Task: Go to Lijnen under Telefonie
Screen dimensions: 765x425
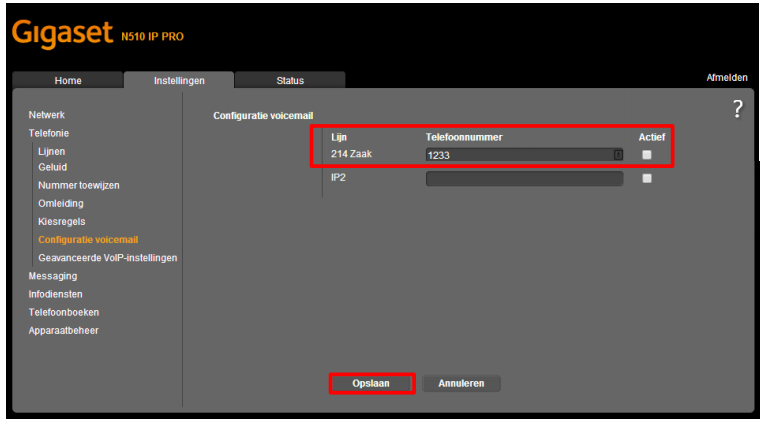Action: (51, 151)
